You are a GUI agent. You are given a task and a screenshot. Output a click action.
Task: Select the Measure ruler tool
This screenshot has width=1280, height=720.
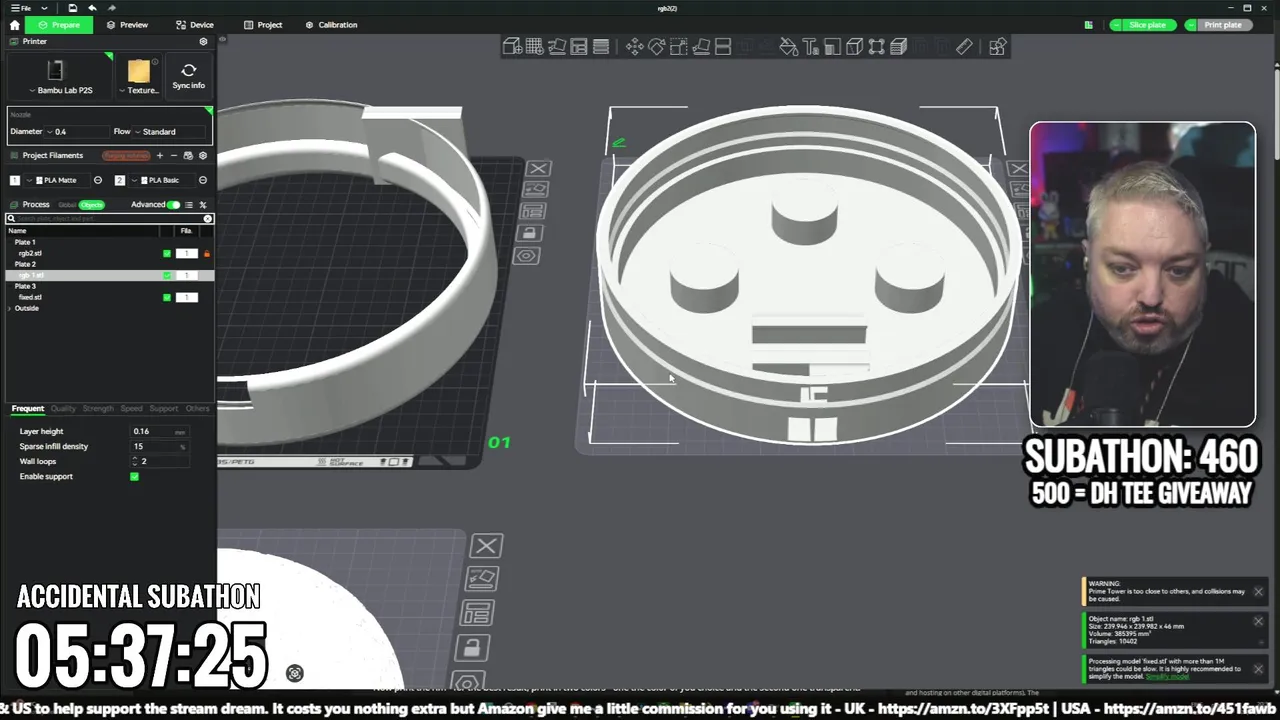coord(964,46)
